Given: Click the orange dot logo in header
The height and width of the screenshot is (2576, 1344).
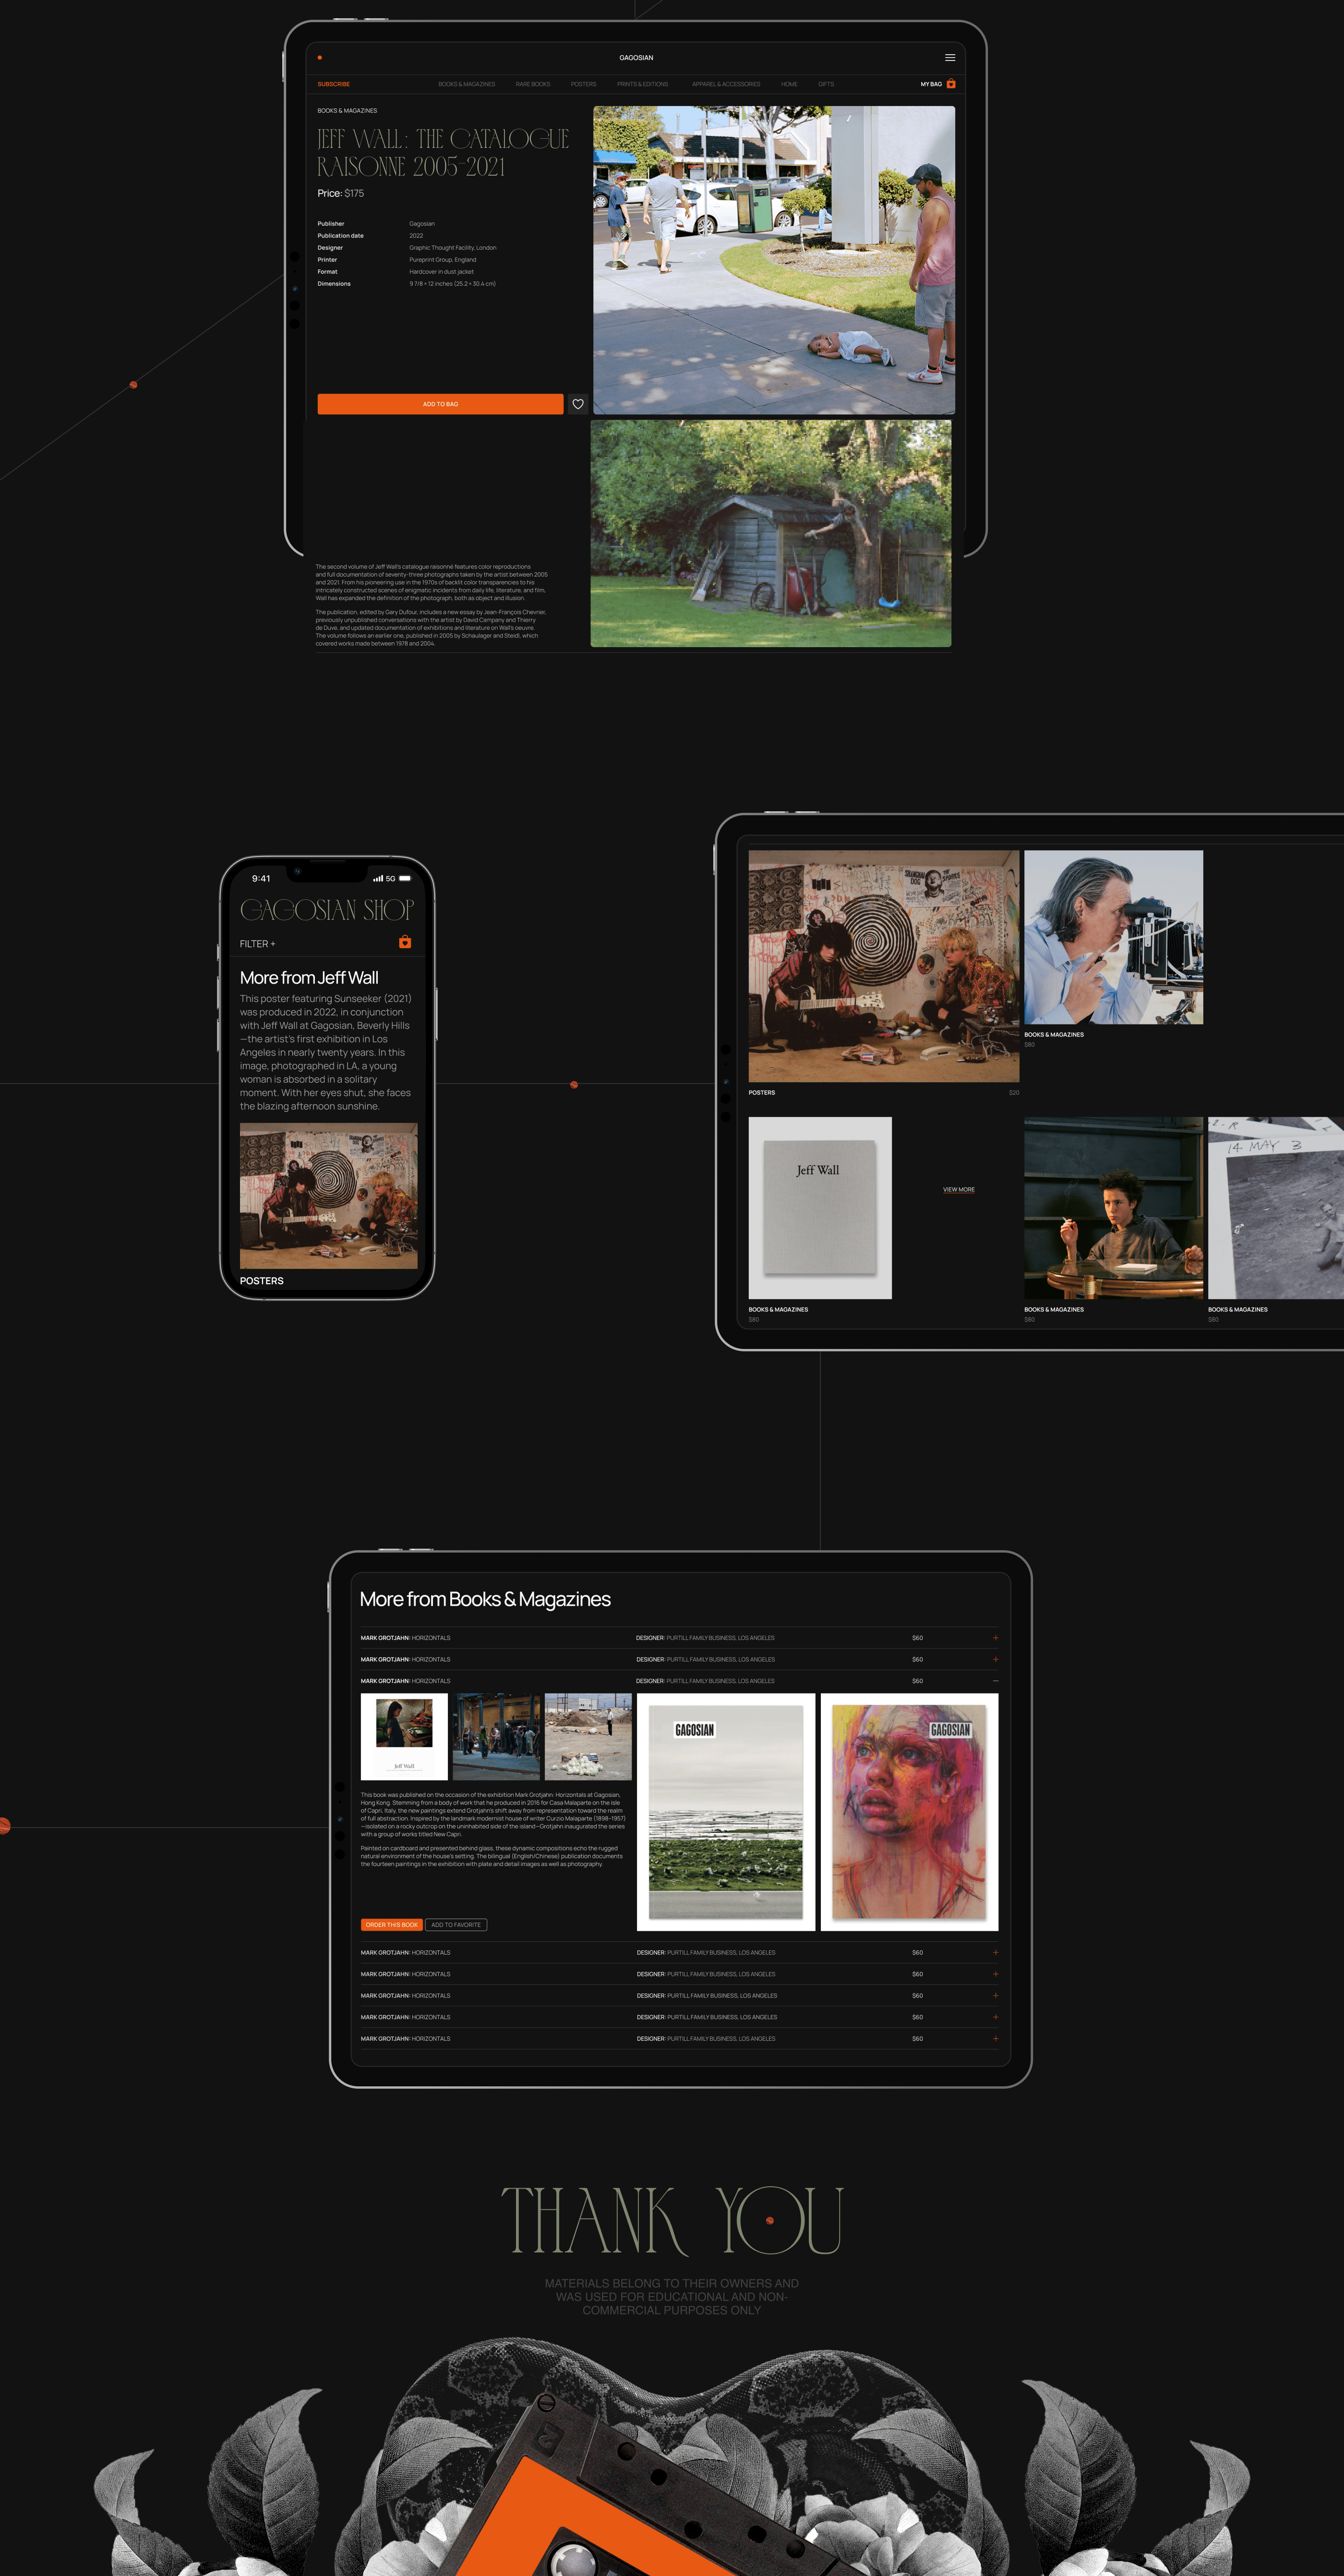Looking at the screenshot, I should (x=320, y=58).
